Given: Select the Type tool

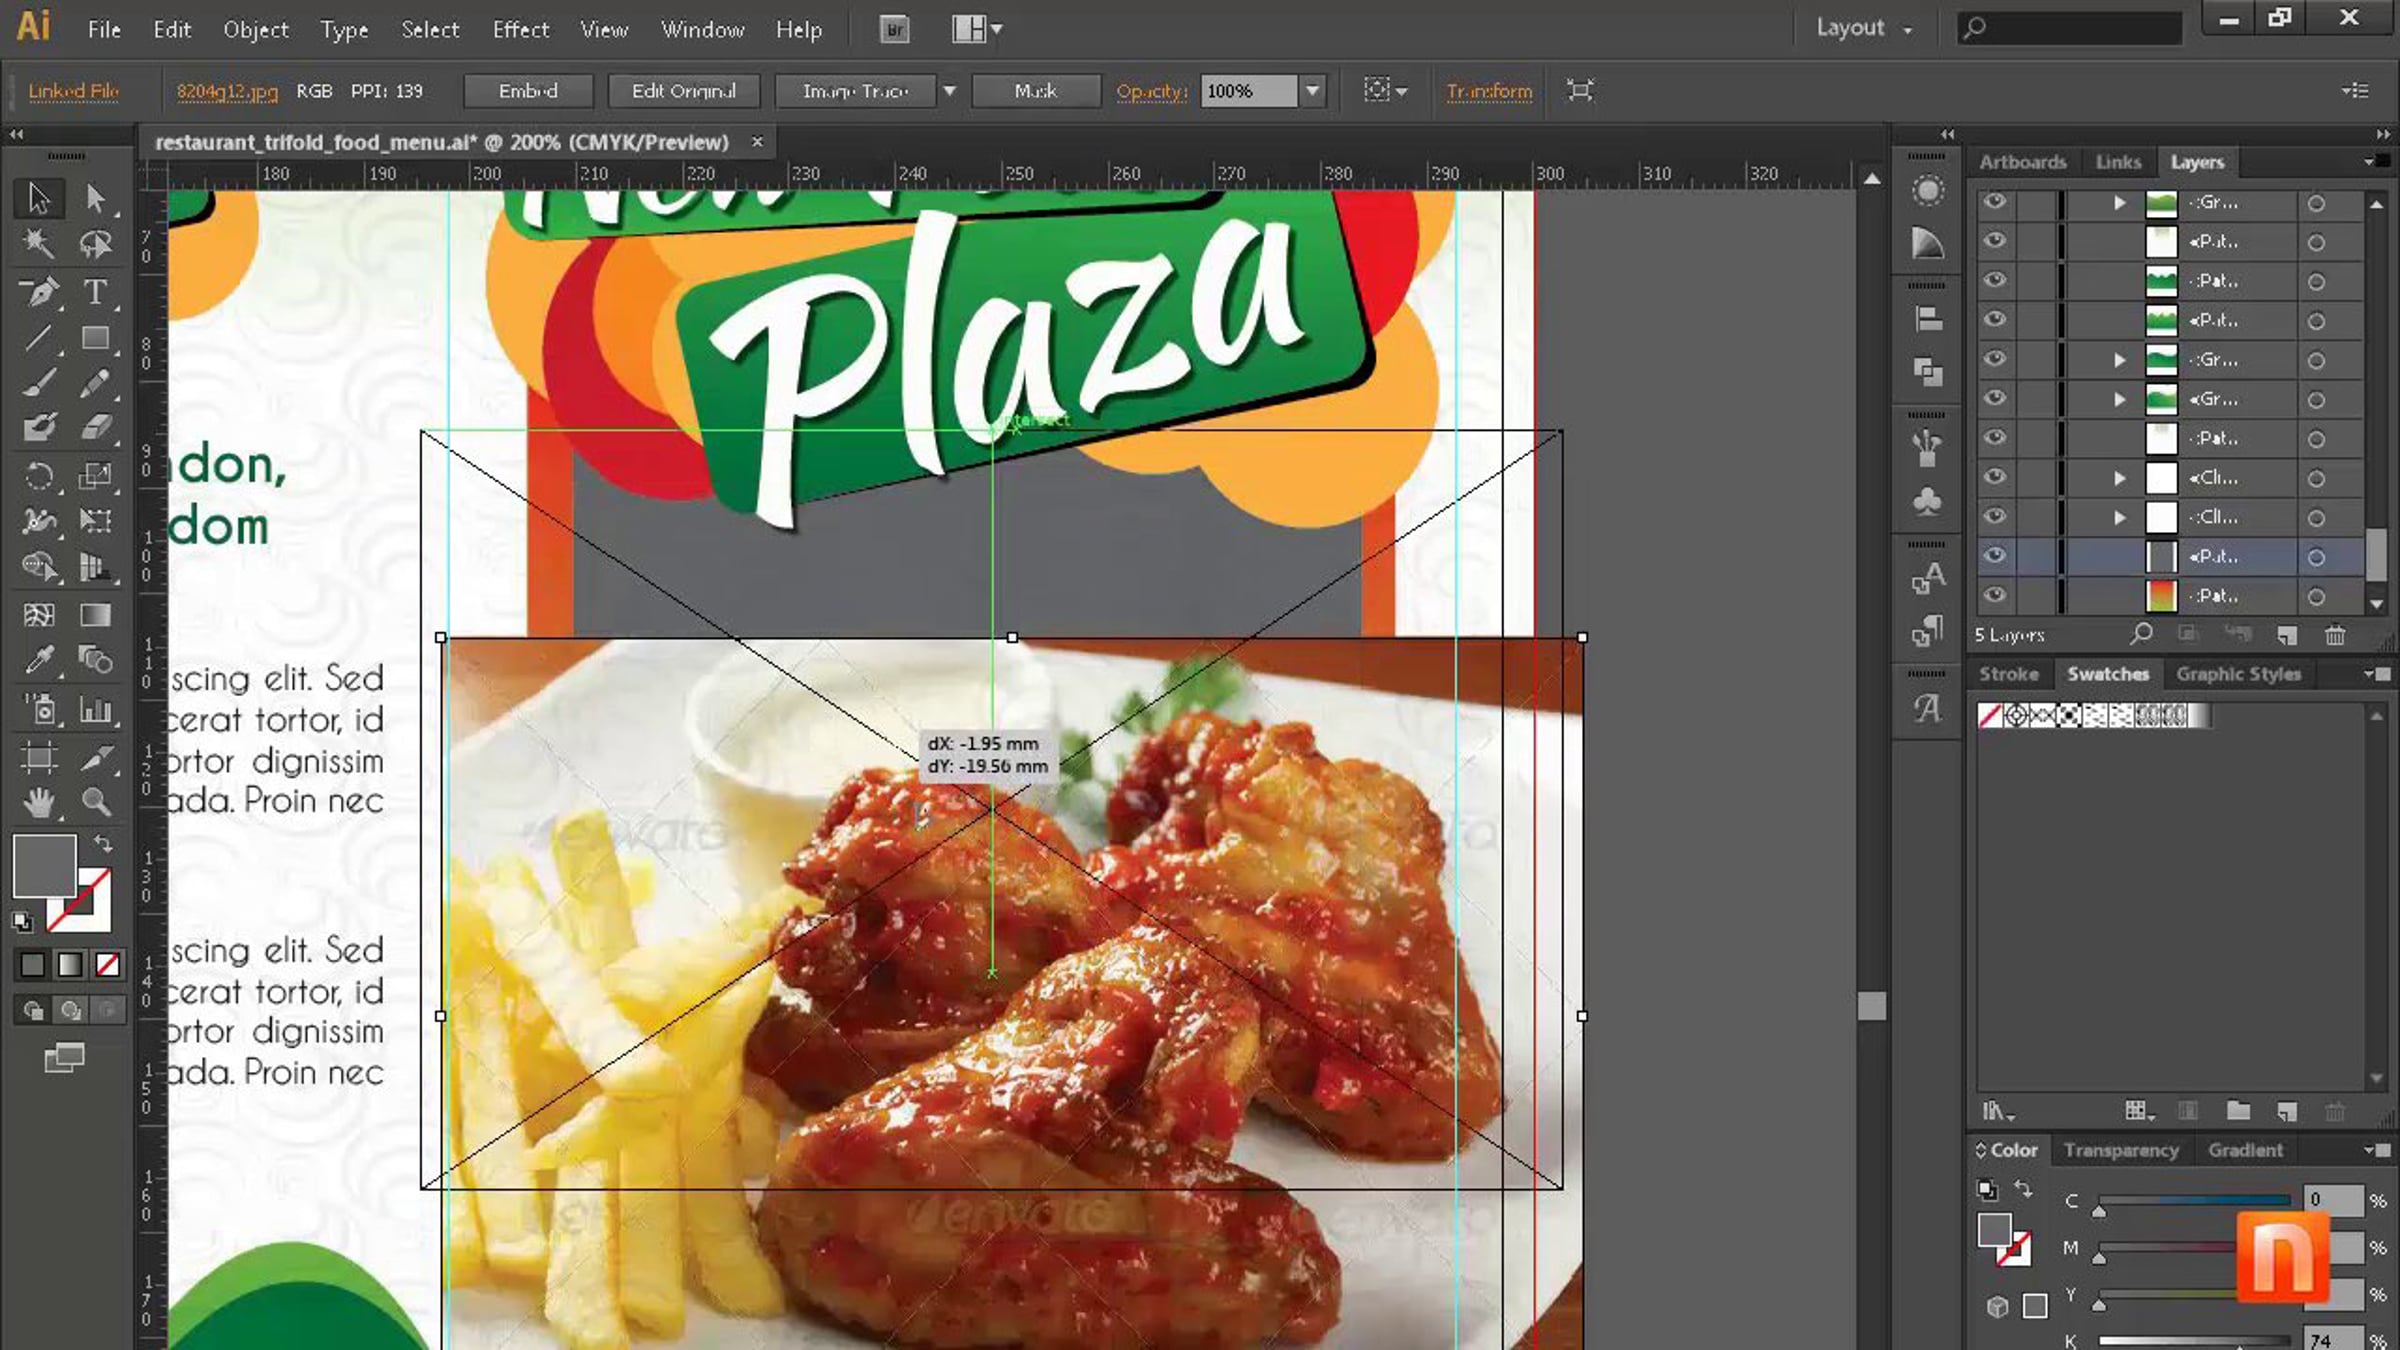Looking at the screenshot, I should pos(95,292).
